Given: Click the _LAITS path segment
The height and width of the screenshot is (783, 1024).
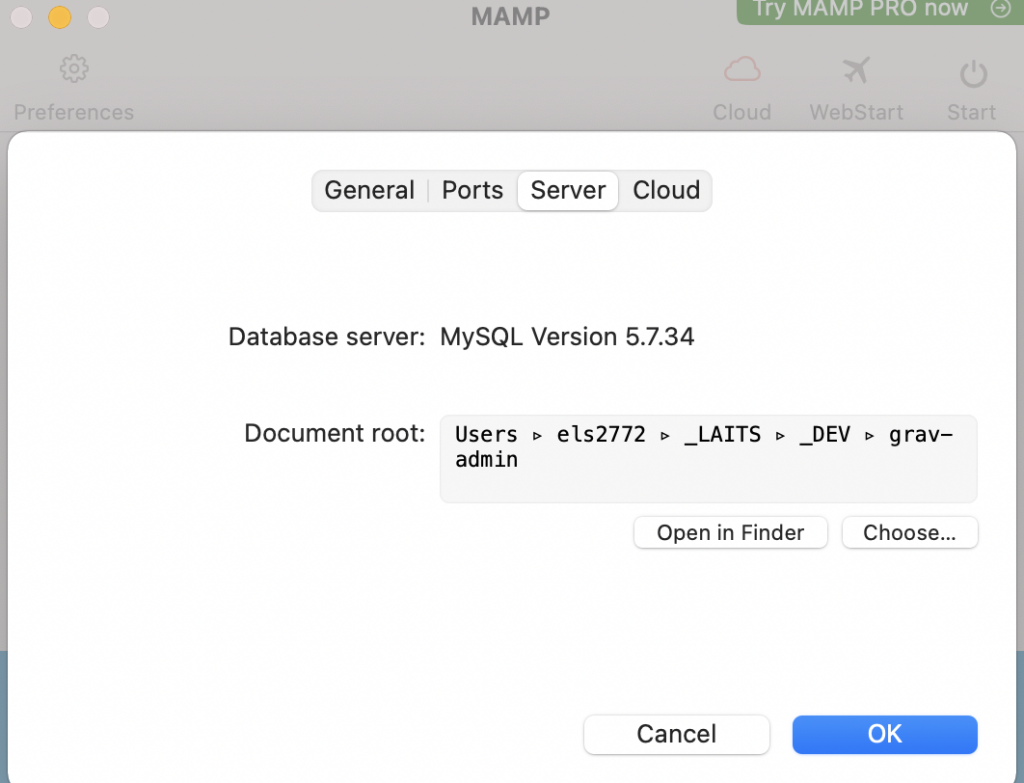Looking at the screenshot, I should [722, 434].
